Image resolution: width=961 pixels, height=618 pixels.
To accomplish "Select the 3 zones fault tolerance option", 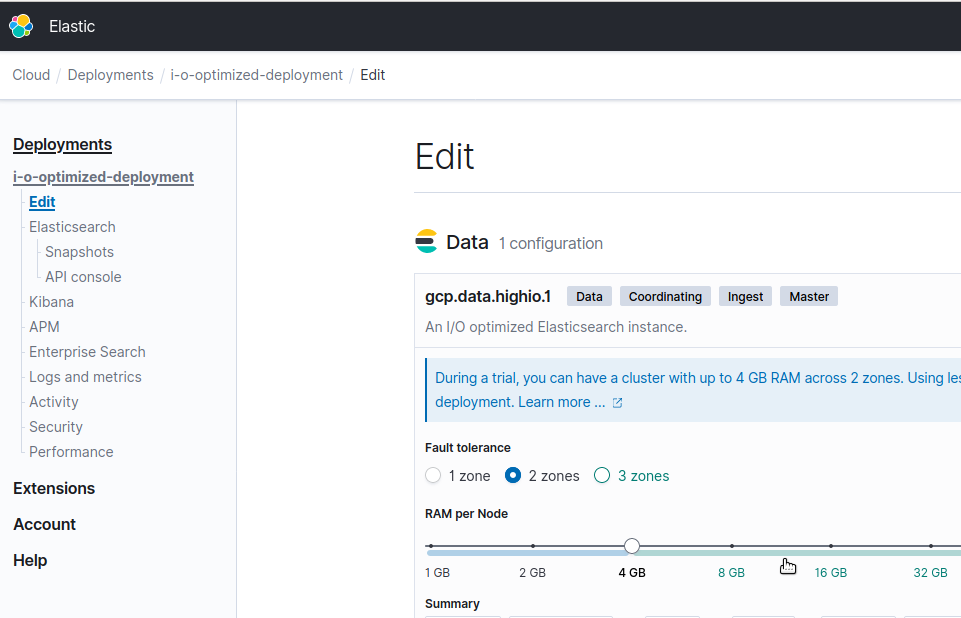I will point(601,475).
